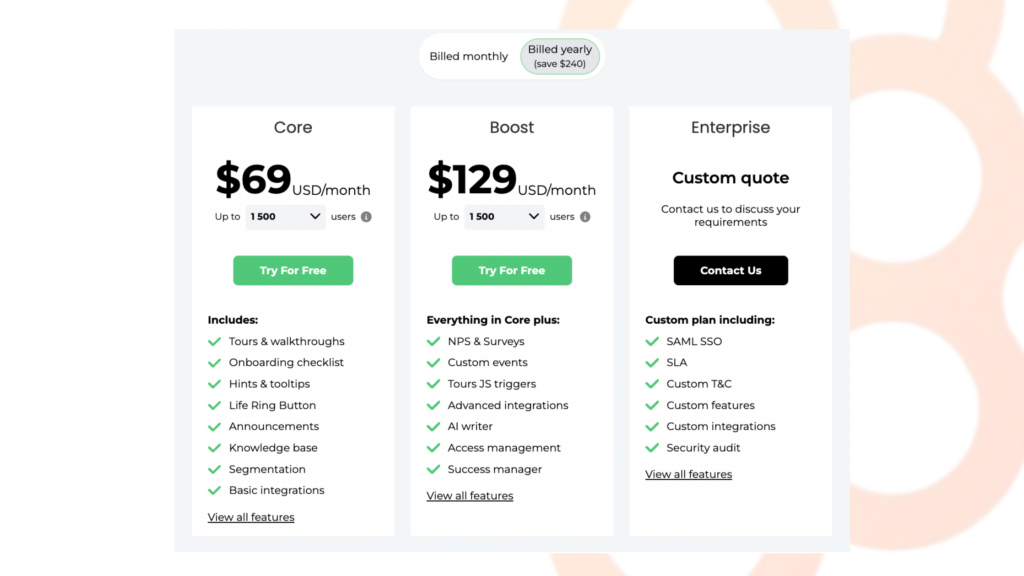
Task: Click the Contact Us button for Enterprise
Action: (730, 270)
